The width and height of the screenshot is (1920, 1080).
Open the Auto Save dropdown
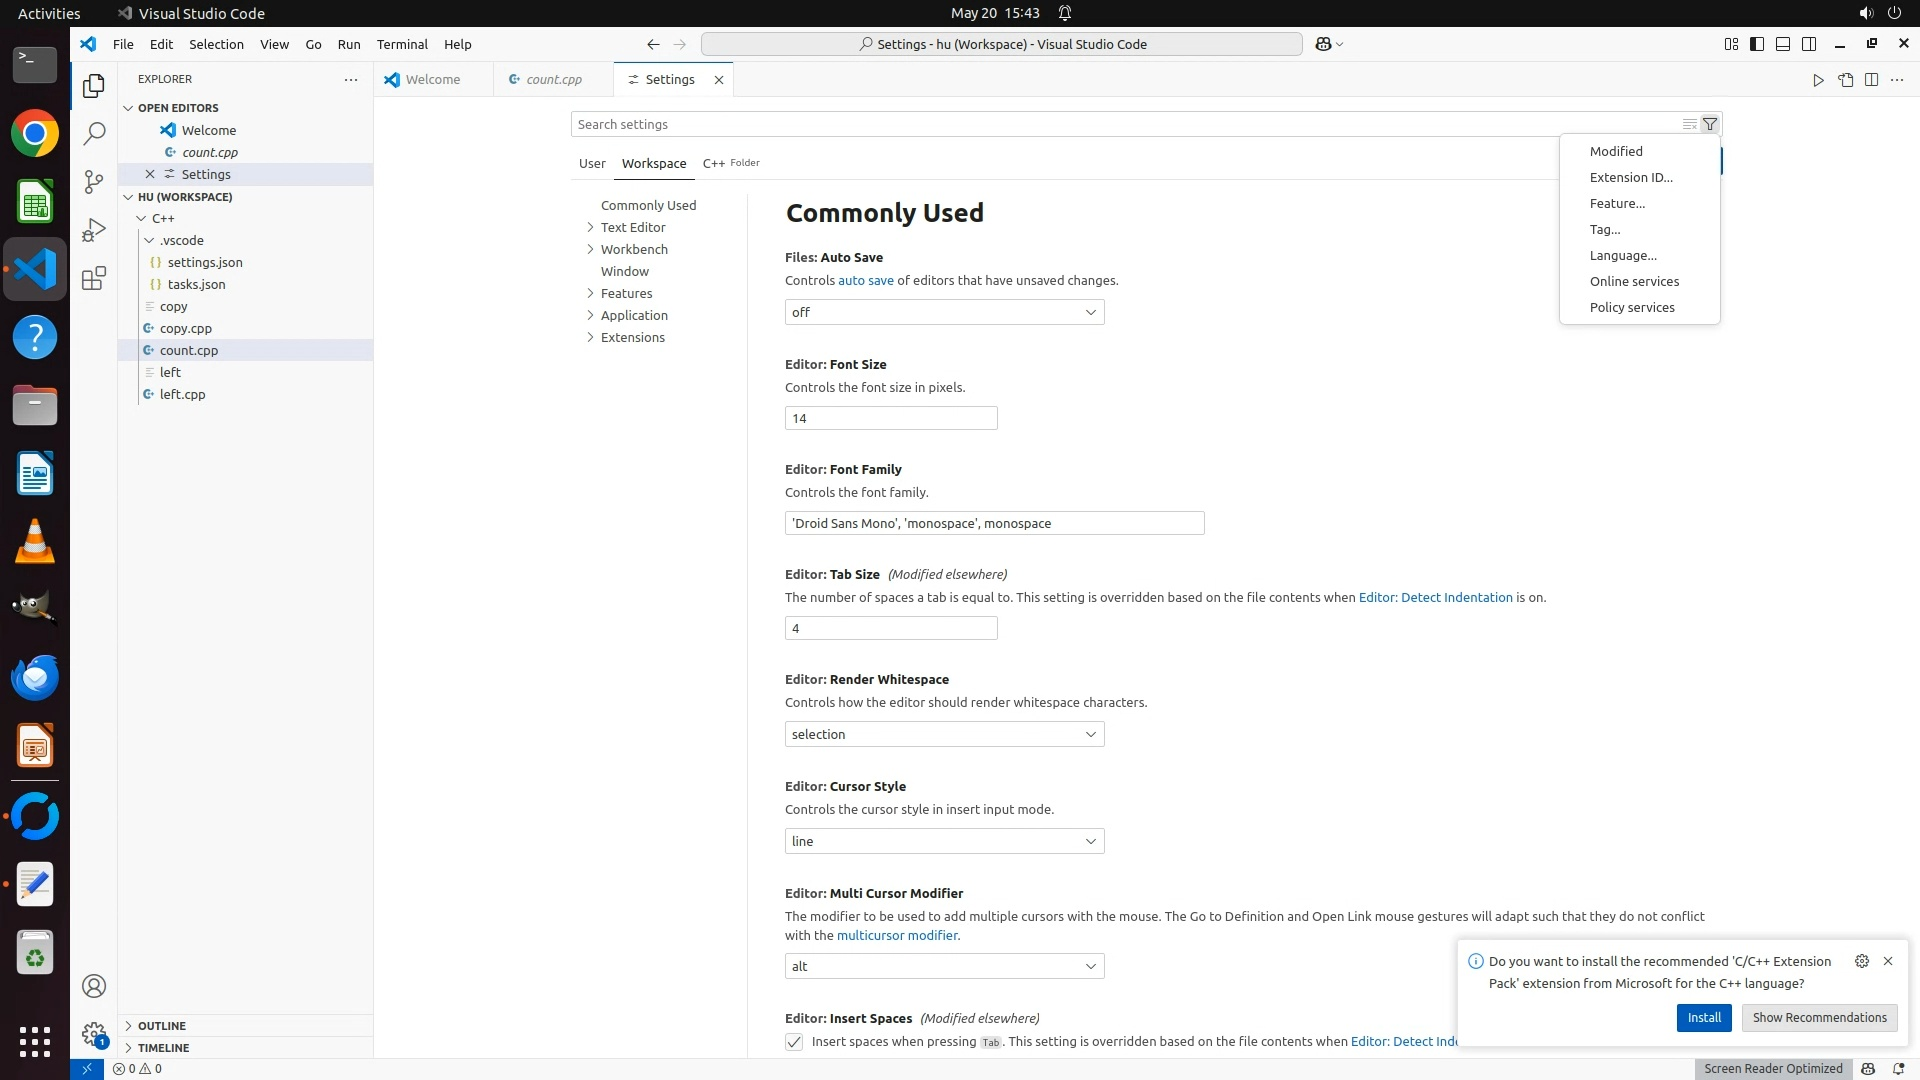point(944,312)
